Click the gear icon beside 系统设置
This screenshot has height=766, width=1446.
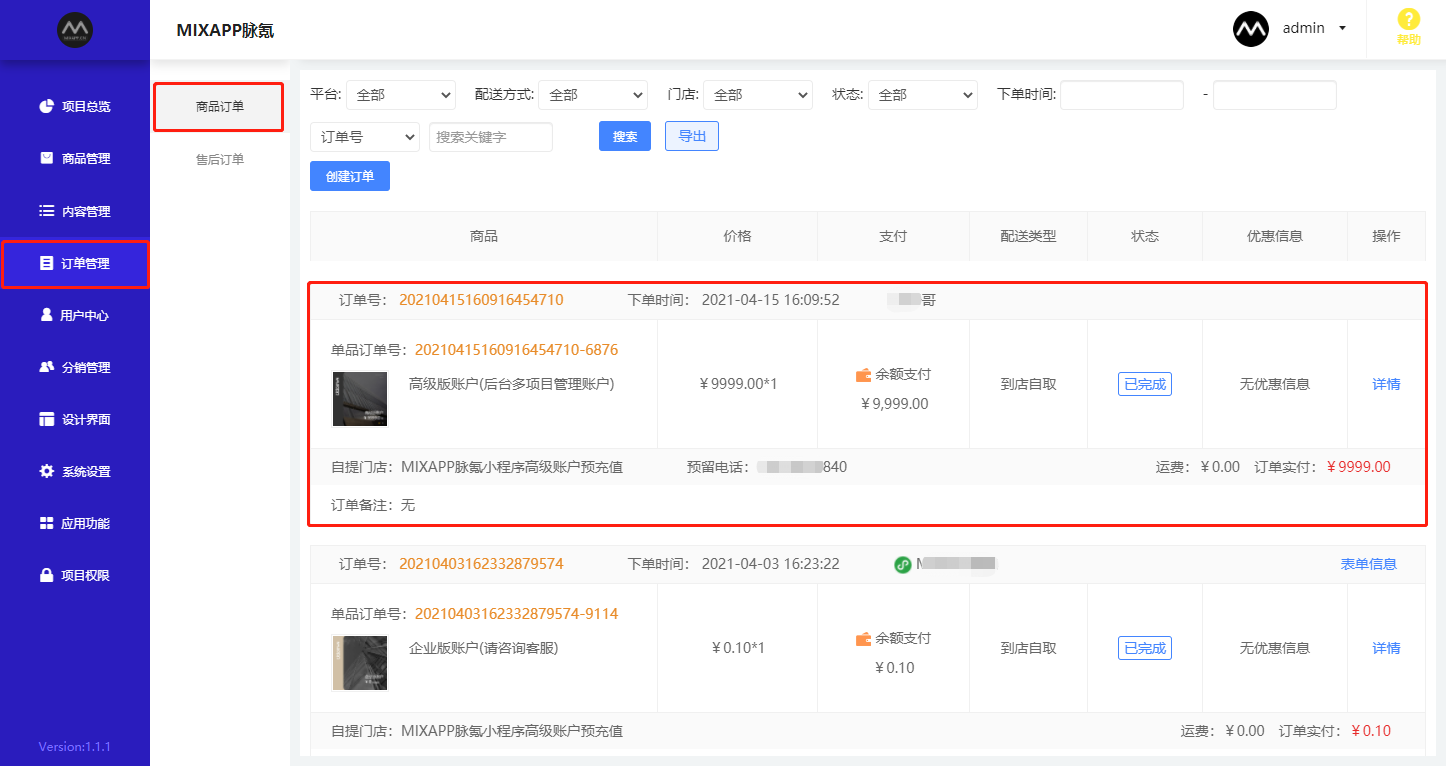click(46, 471)
